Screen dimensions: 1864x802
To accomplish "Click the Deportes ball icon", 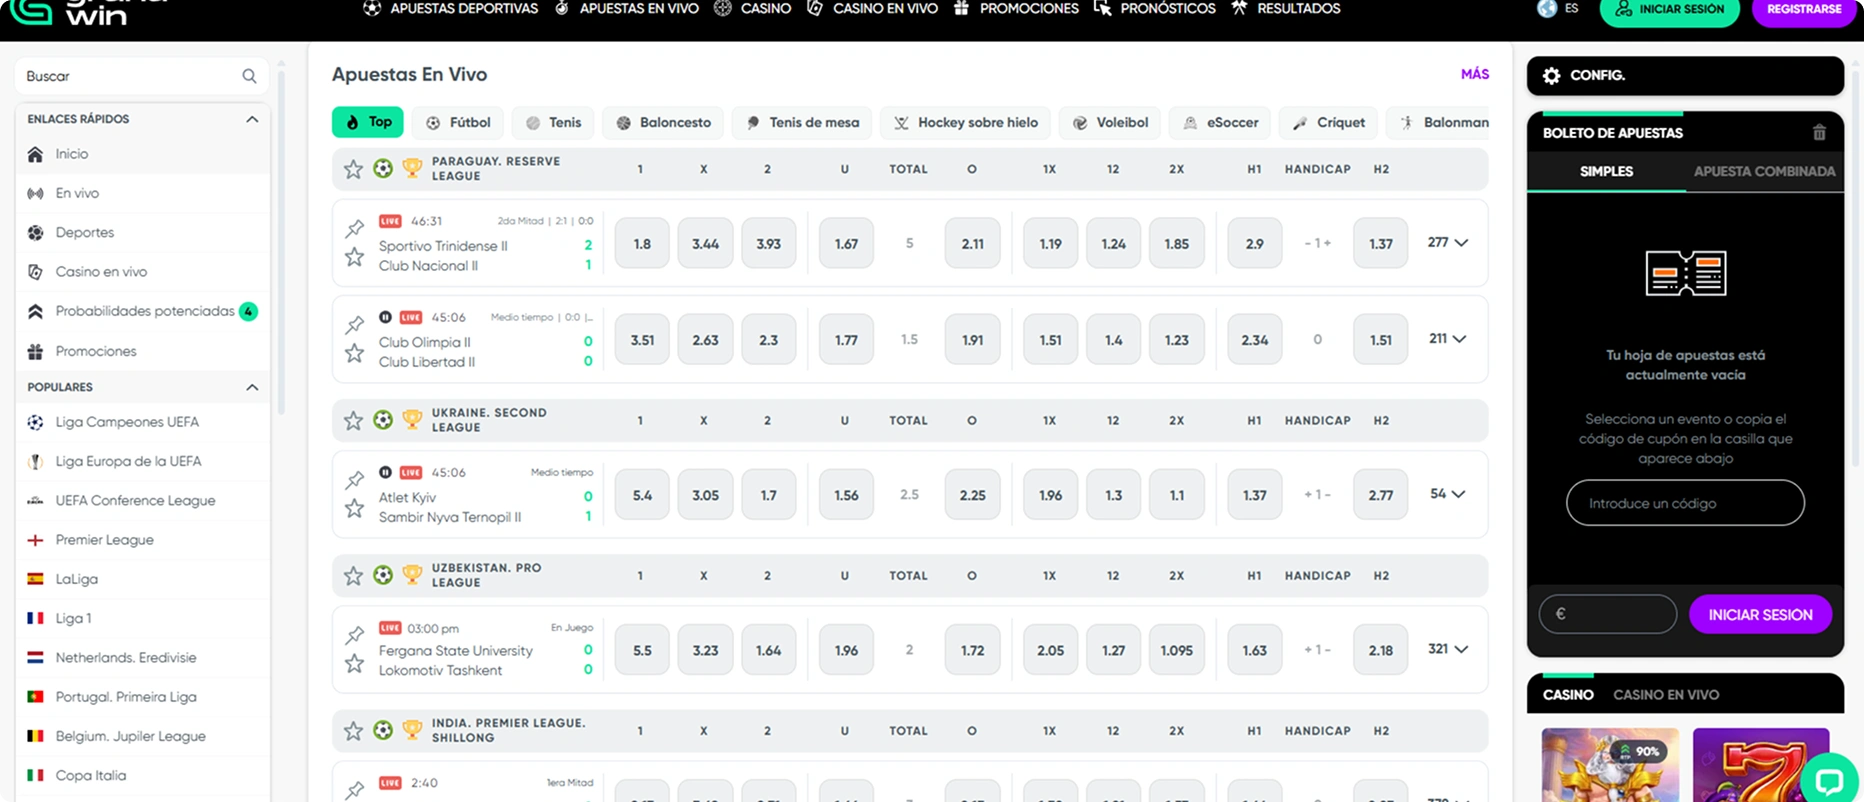I will pyautogui.click(x=35, y=232).
